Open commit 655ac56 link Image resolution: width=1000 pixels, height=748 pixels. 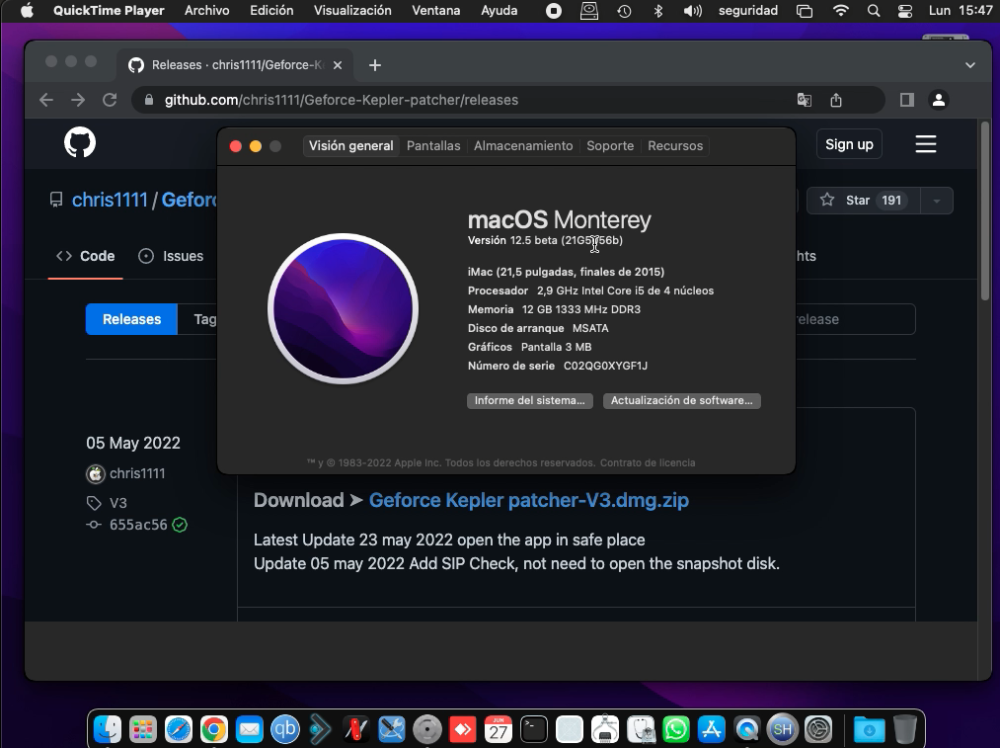click(138, 525)
